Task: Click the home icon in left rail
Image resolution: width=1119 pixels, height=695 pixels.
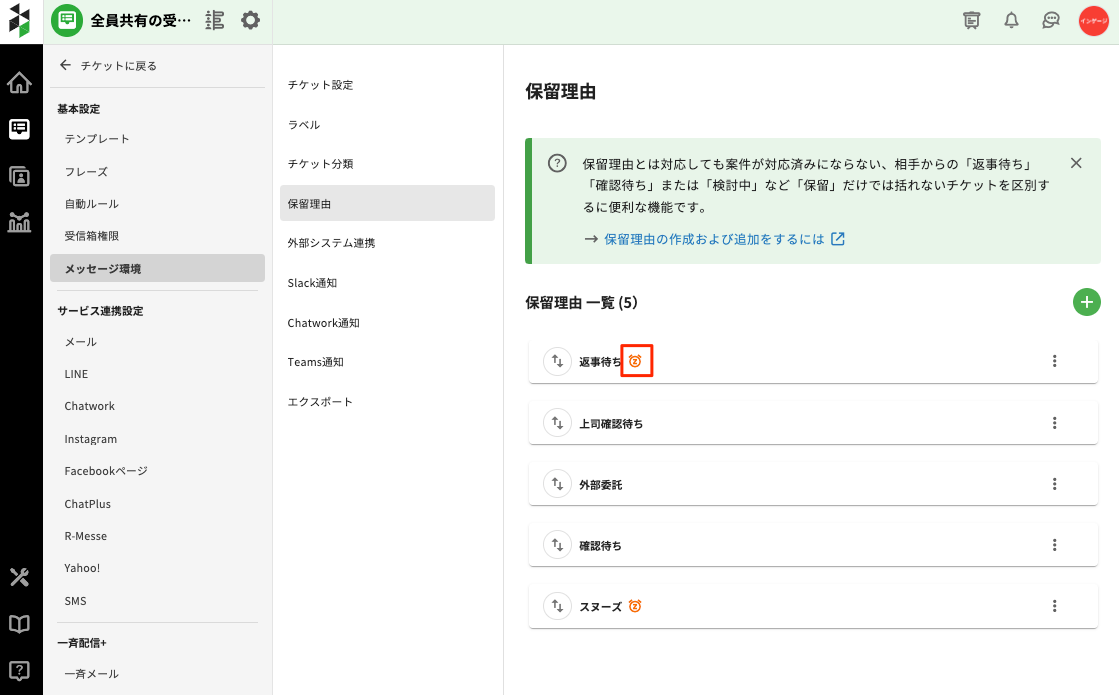Action: [x=20, y=82]
